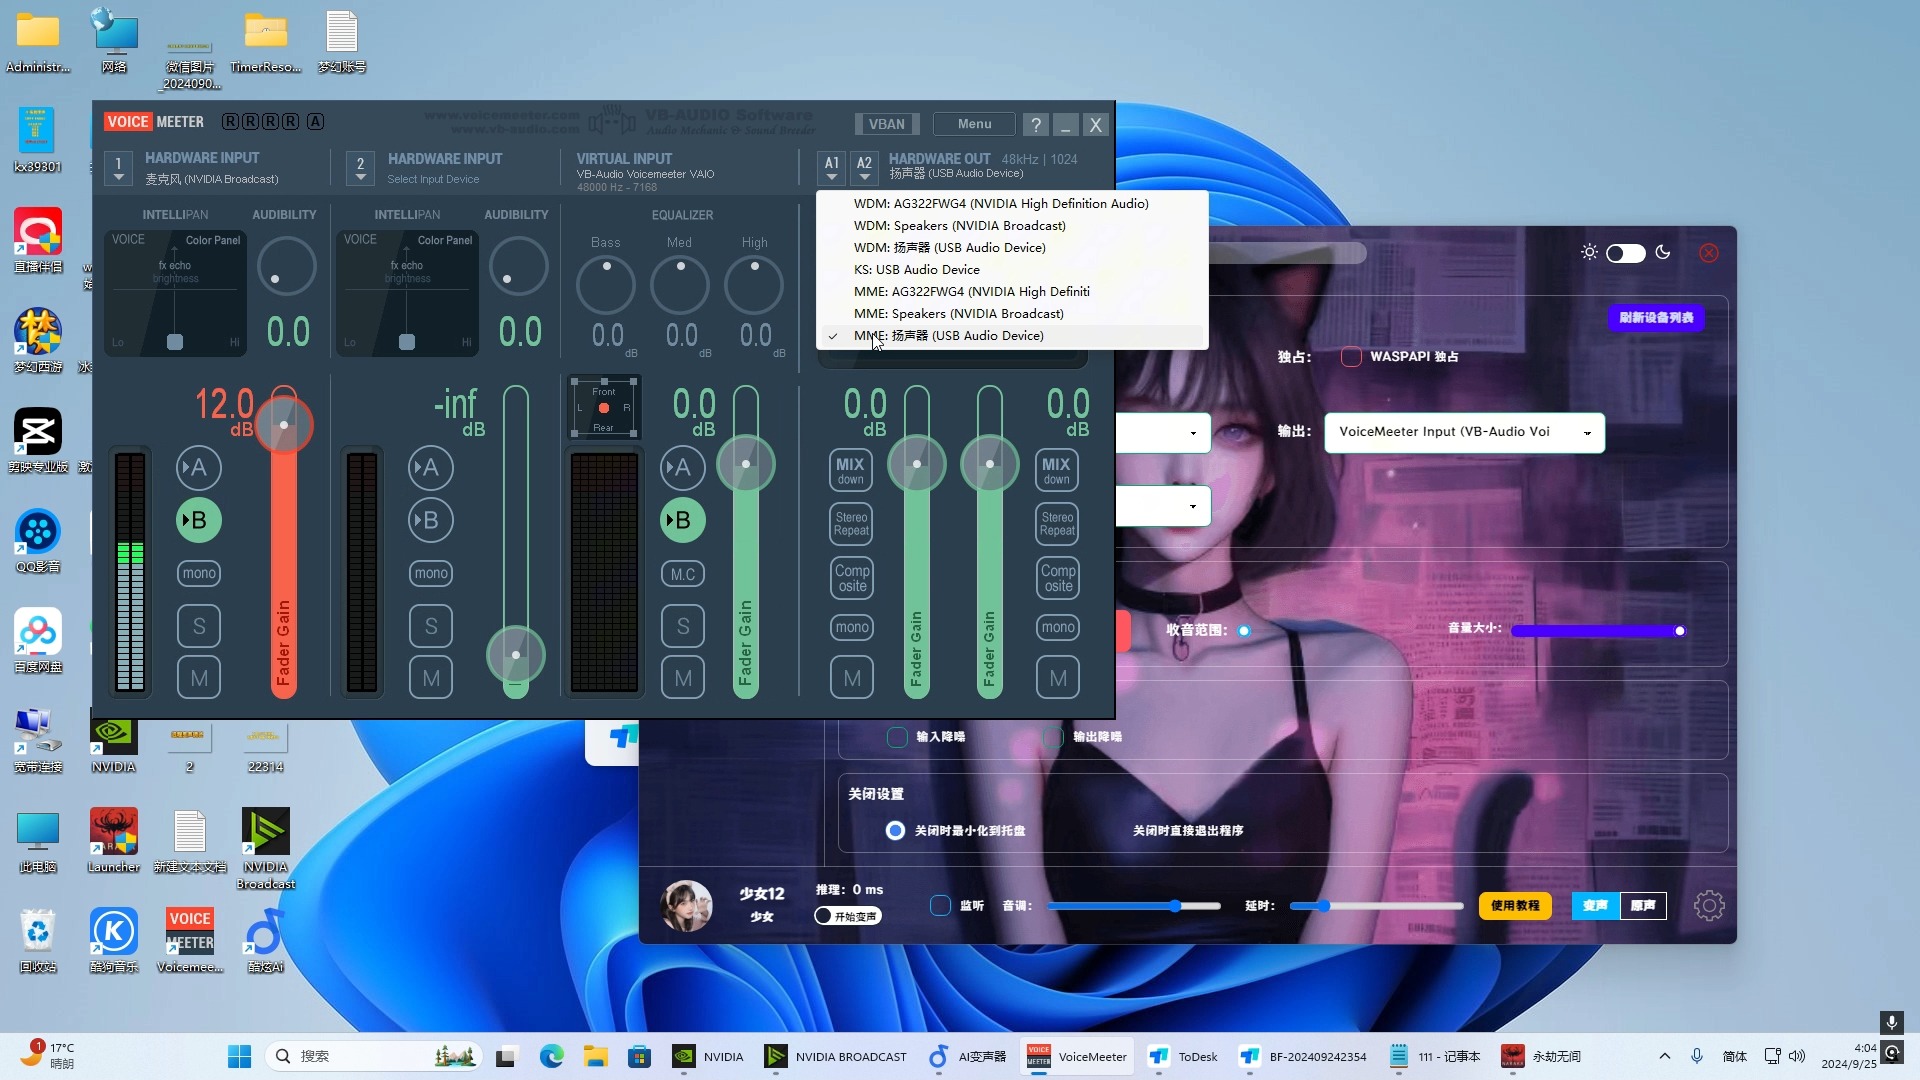This screenshot has height=1080, width=1920.
Task: Select WDM: 扬声器 (USB Audio Device)
Action: [1012, 247]
